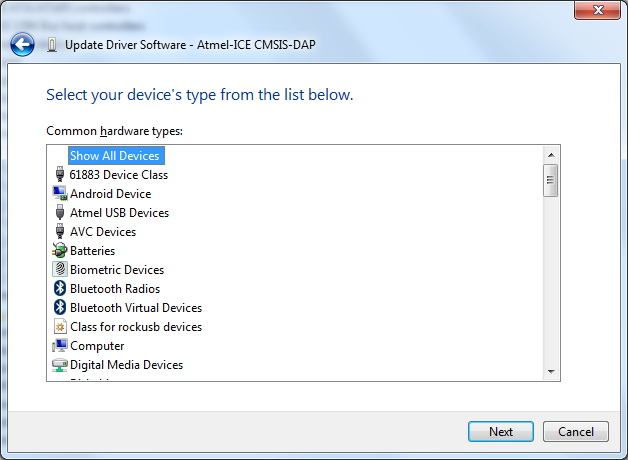This screenshot has height=460, width=628.
Task: Choose Digital Media Devices from the list
Action: 126,365
